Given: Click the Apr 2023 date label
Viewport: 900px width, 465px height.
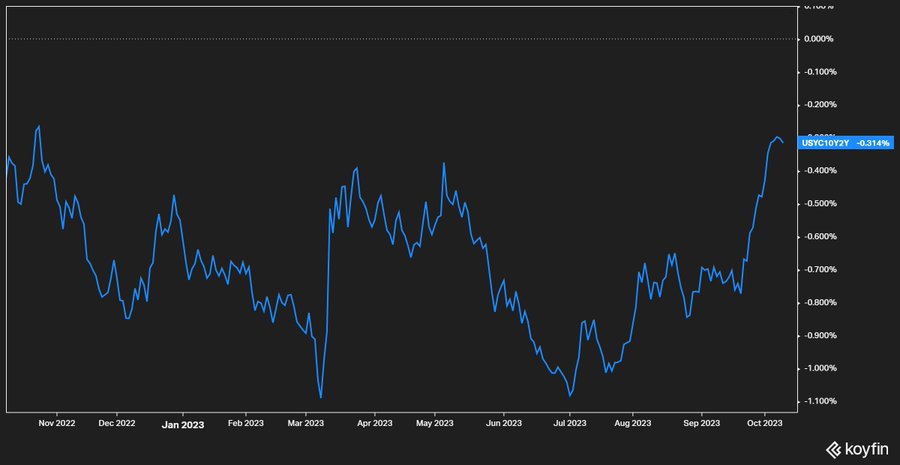Looking at the screenshot, I should pos(374,423).
